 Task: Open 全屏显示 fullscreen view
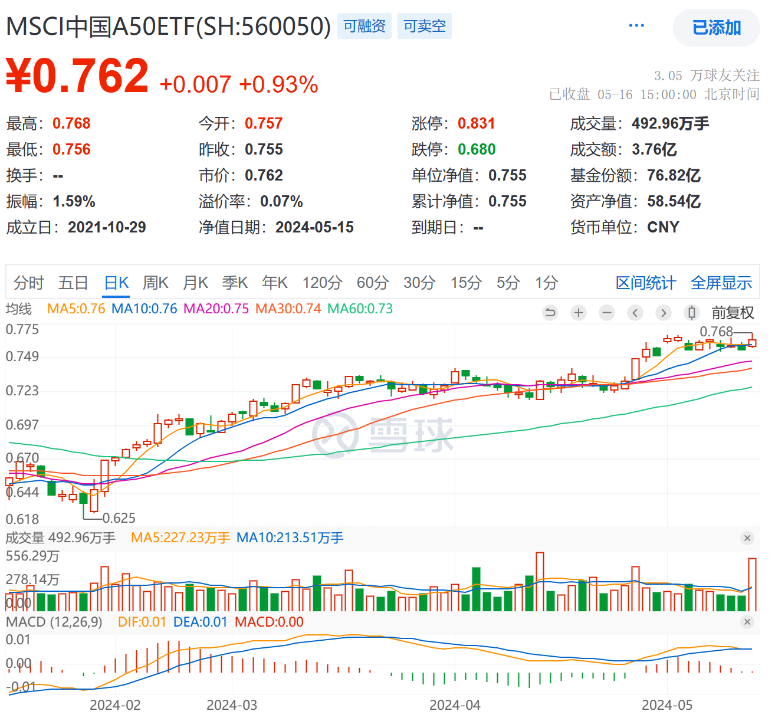(721, 283)
